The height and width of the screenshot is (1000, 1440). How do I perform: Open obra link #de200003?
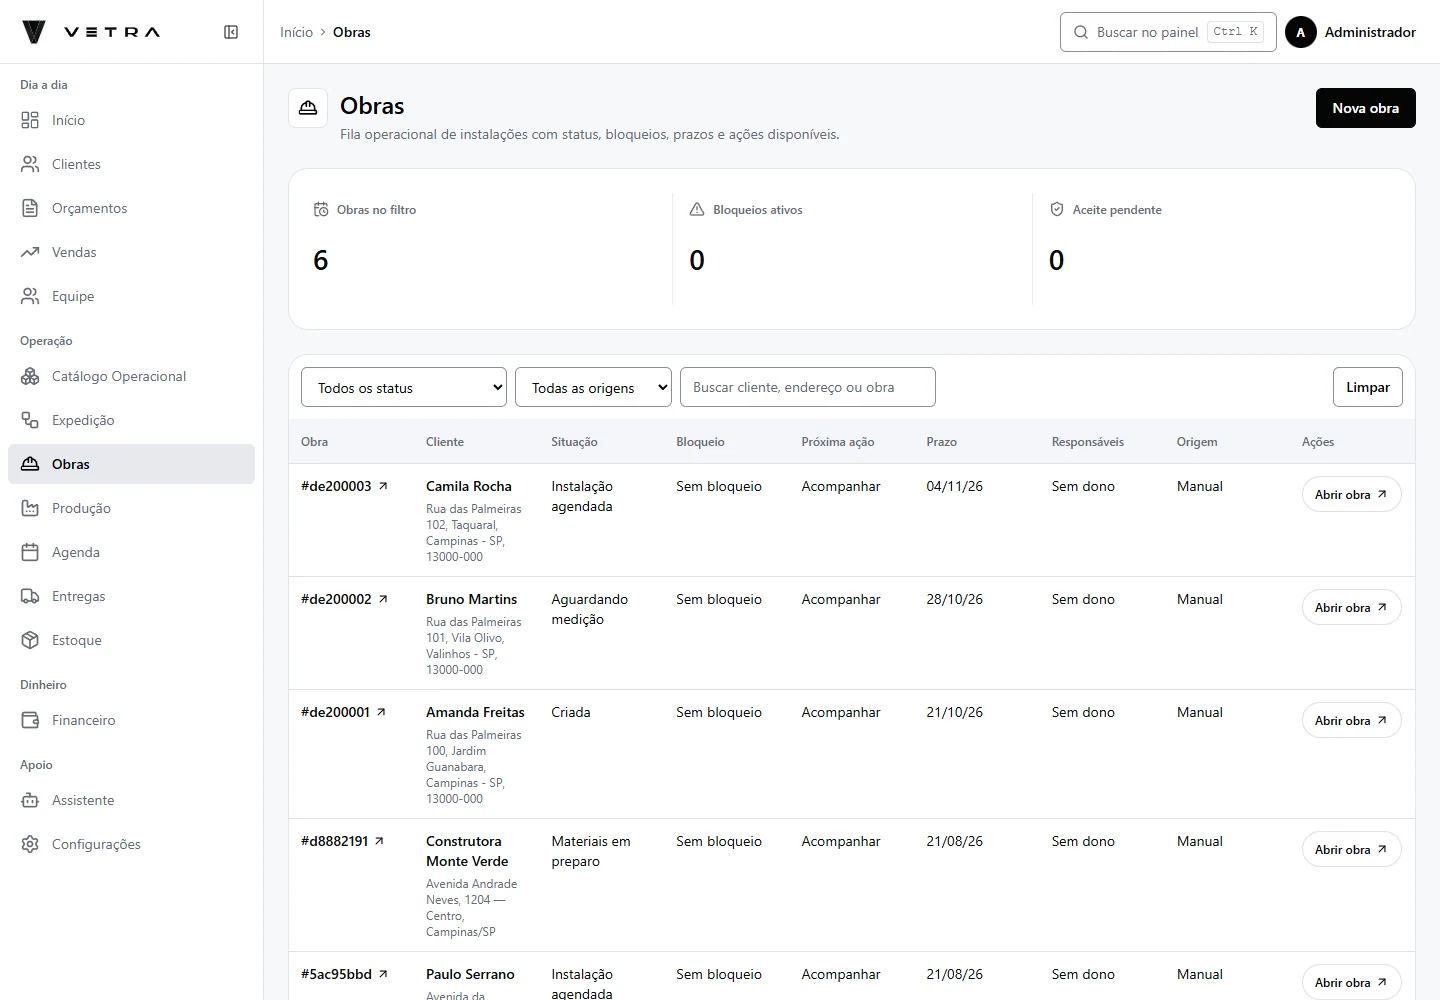click(344, 486)
